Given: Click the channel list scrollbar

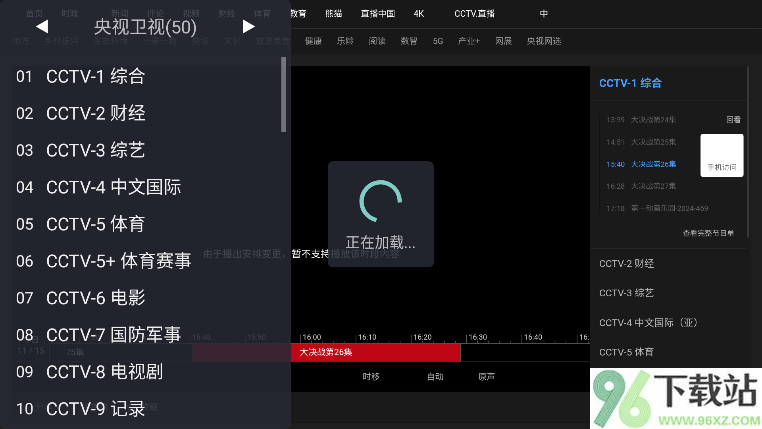Looking at the screenshot, I should pos(284,95).
